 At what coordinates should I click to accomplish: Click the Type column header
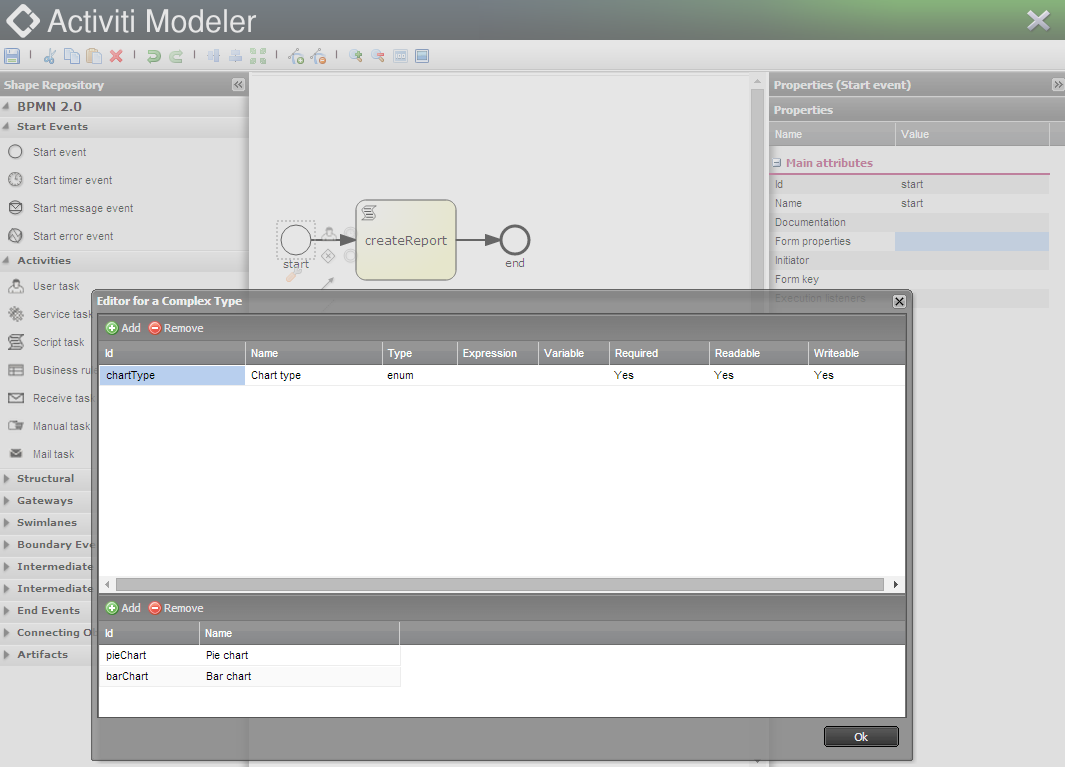(x=419, y=353)
